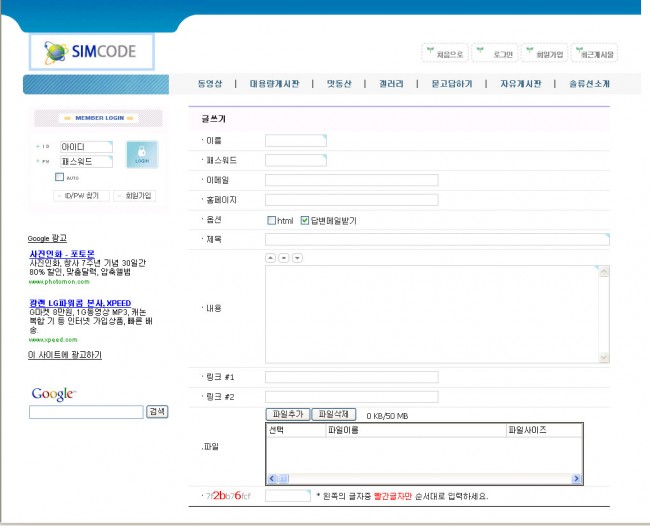This screenshot has width=650, height=526.
Task: Click the 로그인 icon button at top
Action: tap(493, 53)
